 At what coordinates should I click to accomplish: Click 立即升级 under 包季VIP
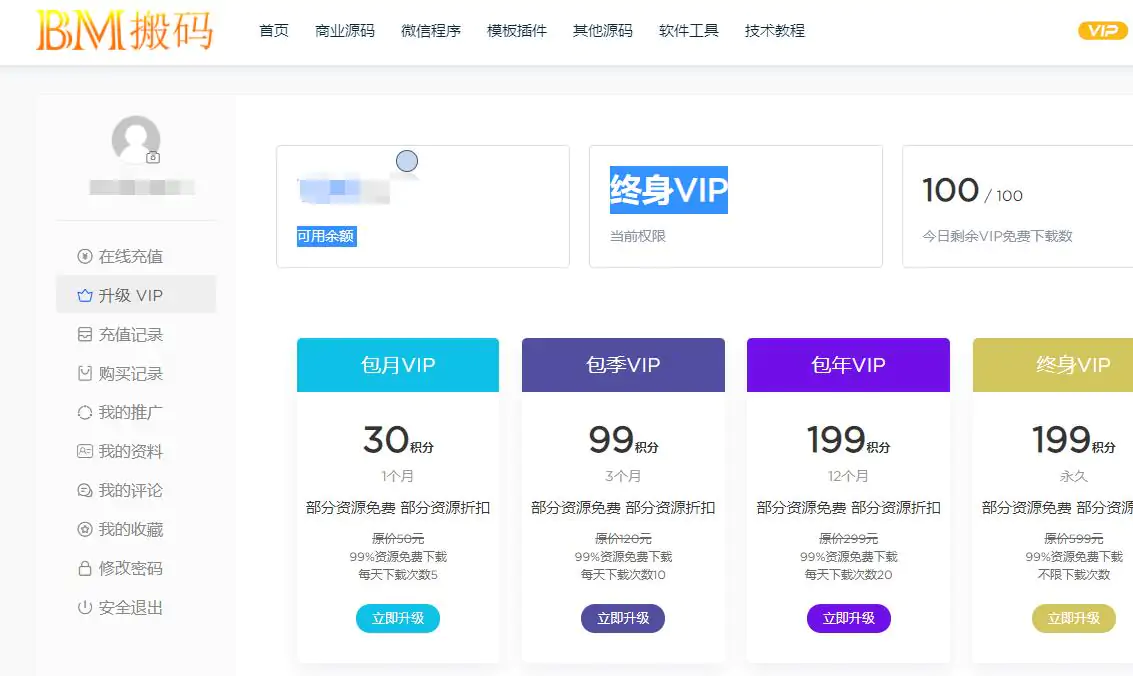pos(623,618)
